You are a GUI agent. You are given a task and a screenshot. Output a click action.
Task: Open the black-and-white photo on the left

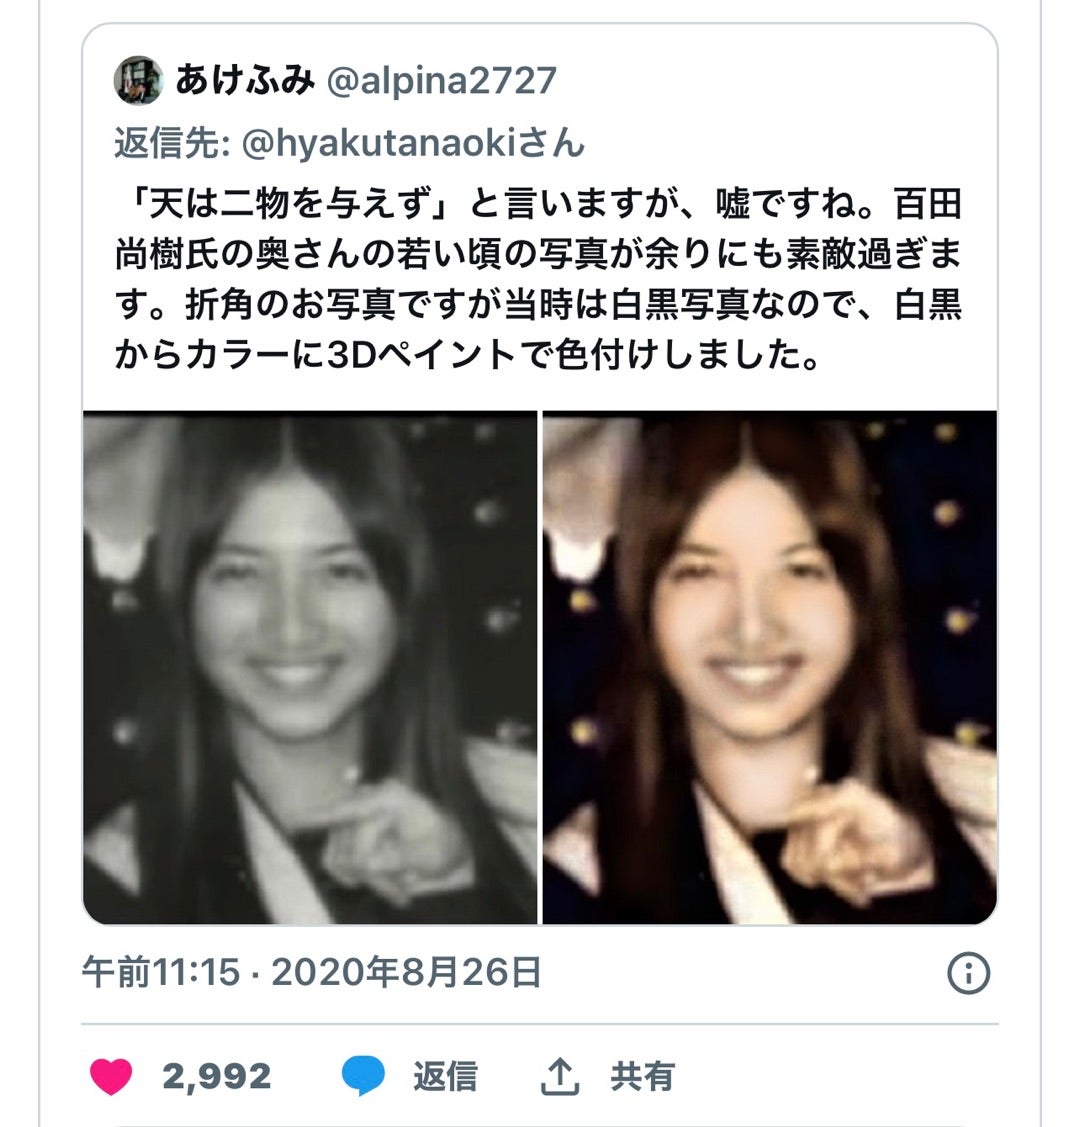point(310,668)
